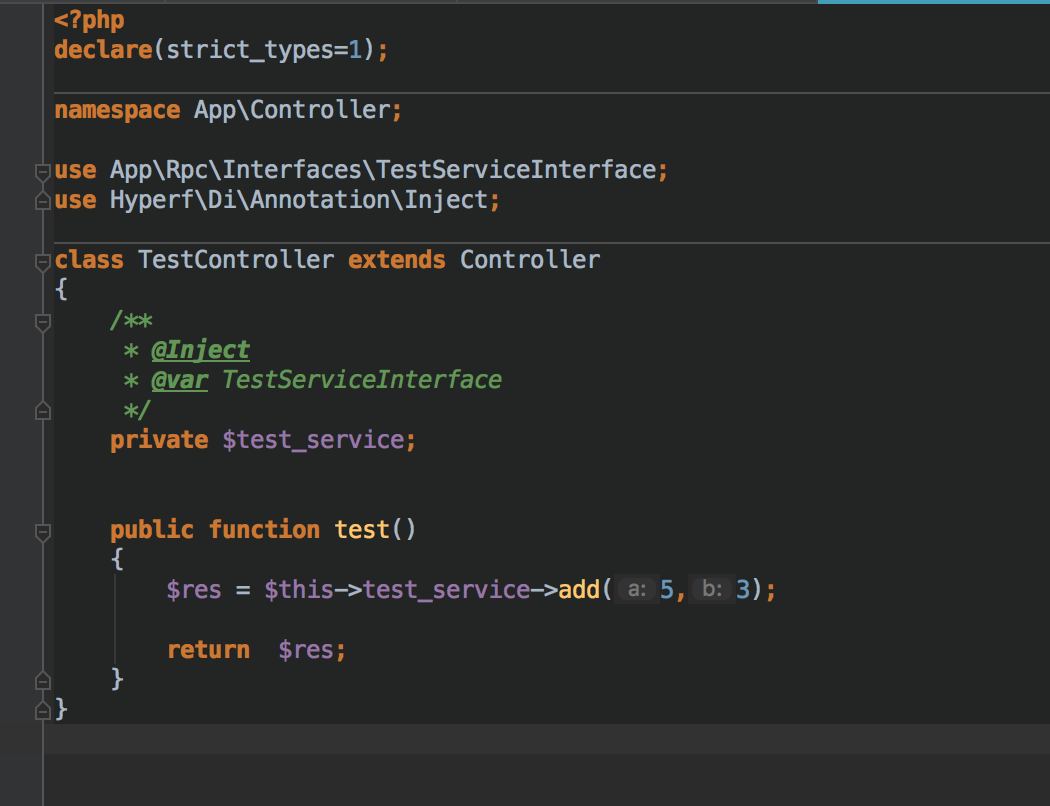
Task: Click $this in the test method
Action: 299,590
